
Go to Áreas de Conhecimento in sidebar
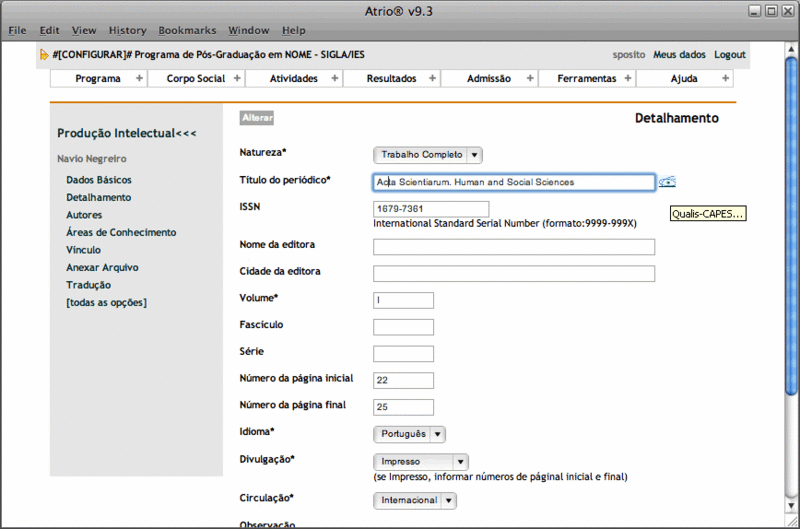click(121, 233)
